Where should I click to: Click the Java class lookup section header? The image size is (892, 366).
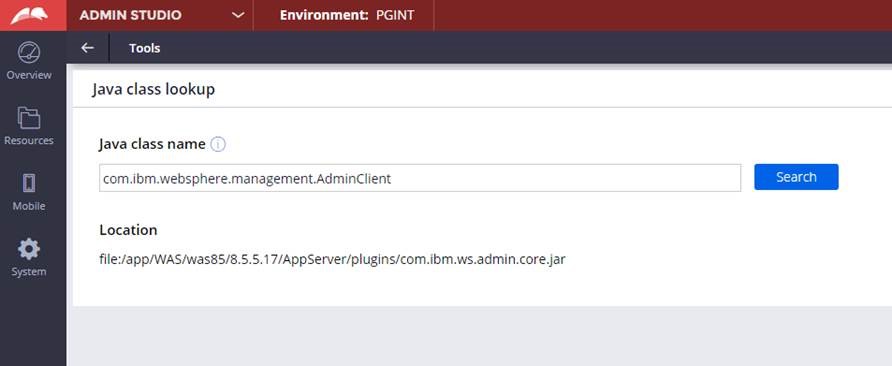pos(154,89)
